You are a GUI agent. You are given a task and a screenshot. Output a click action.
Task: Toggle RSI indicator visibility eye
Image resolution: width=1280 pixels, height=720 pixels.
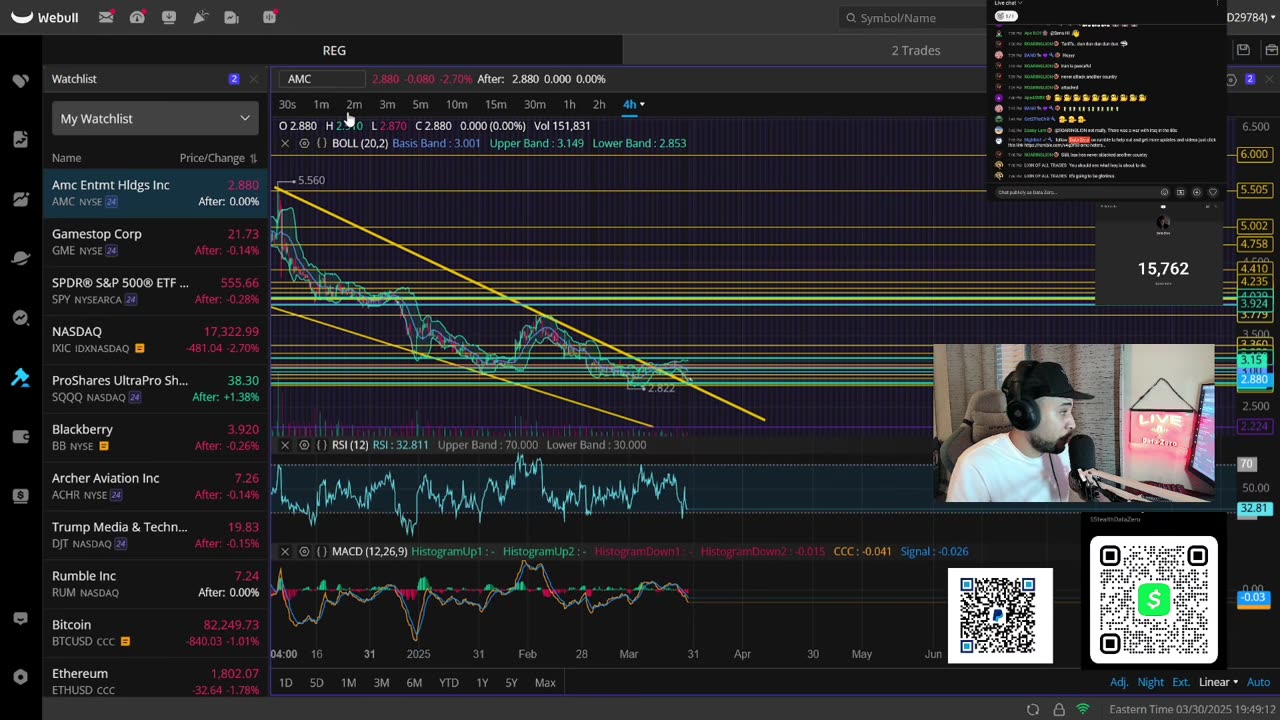(304, 444)
